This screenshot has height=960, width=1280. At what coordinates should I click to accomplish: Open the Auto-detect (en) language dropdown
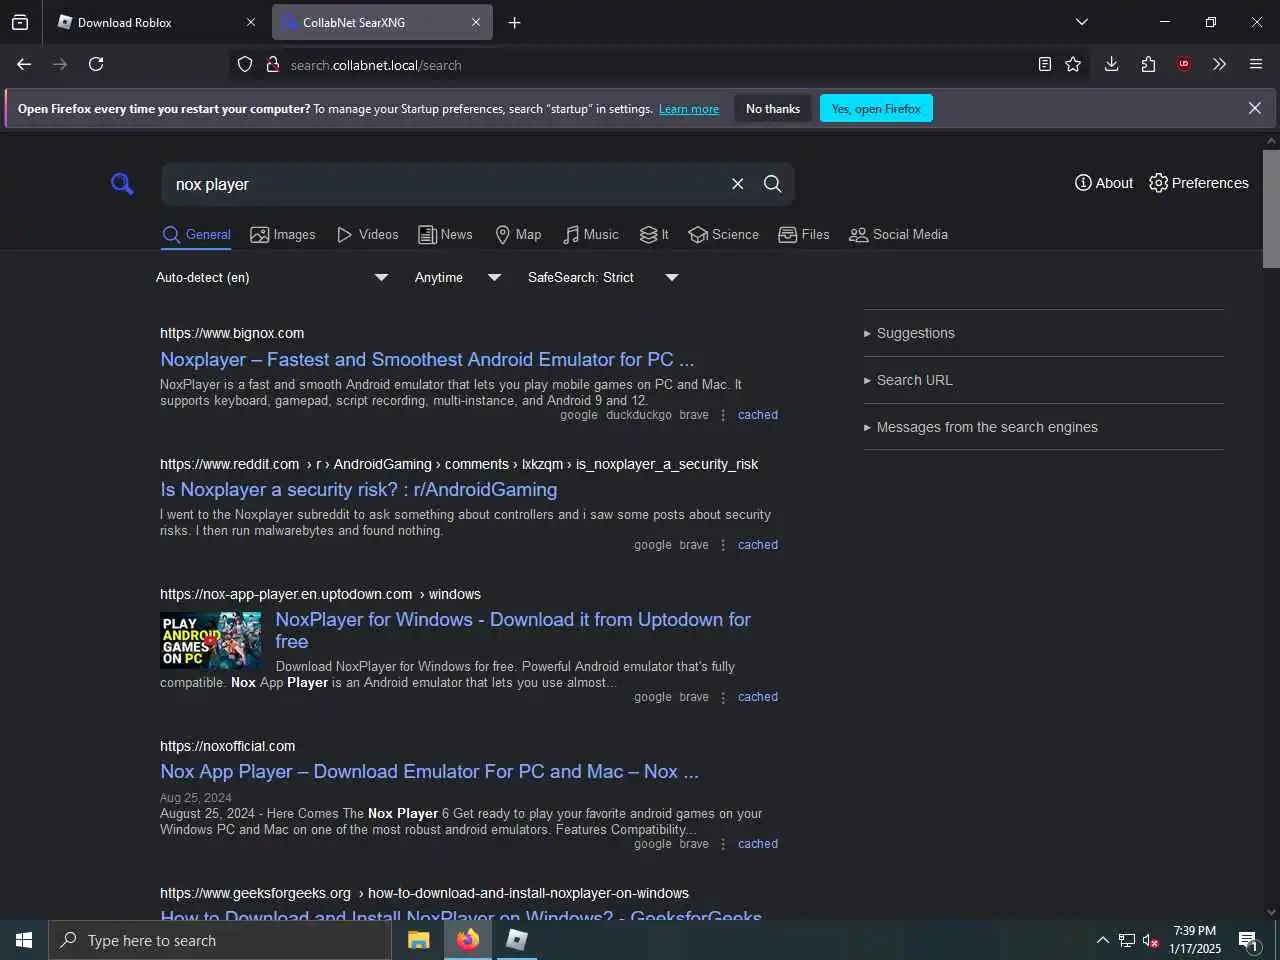272,277
